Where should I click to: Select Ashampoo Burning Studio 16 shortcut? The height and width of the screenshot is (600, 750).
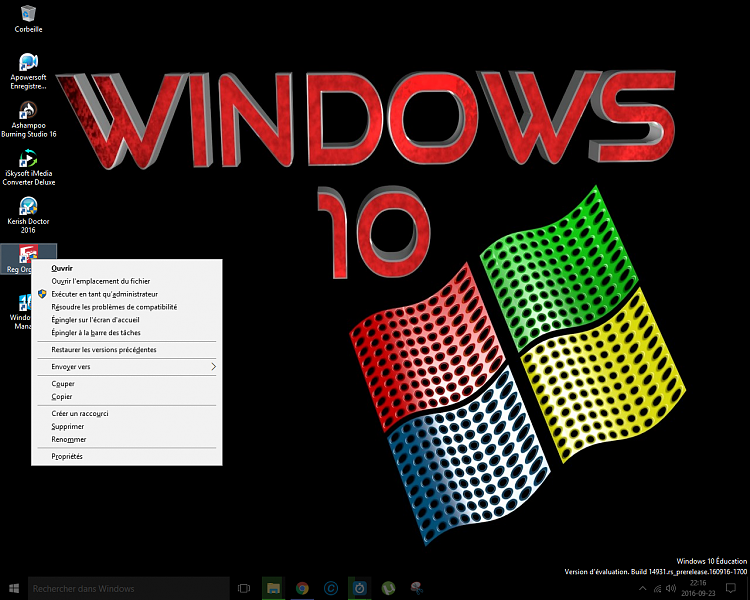[x=28, y=120]
